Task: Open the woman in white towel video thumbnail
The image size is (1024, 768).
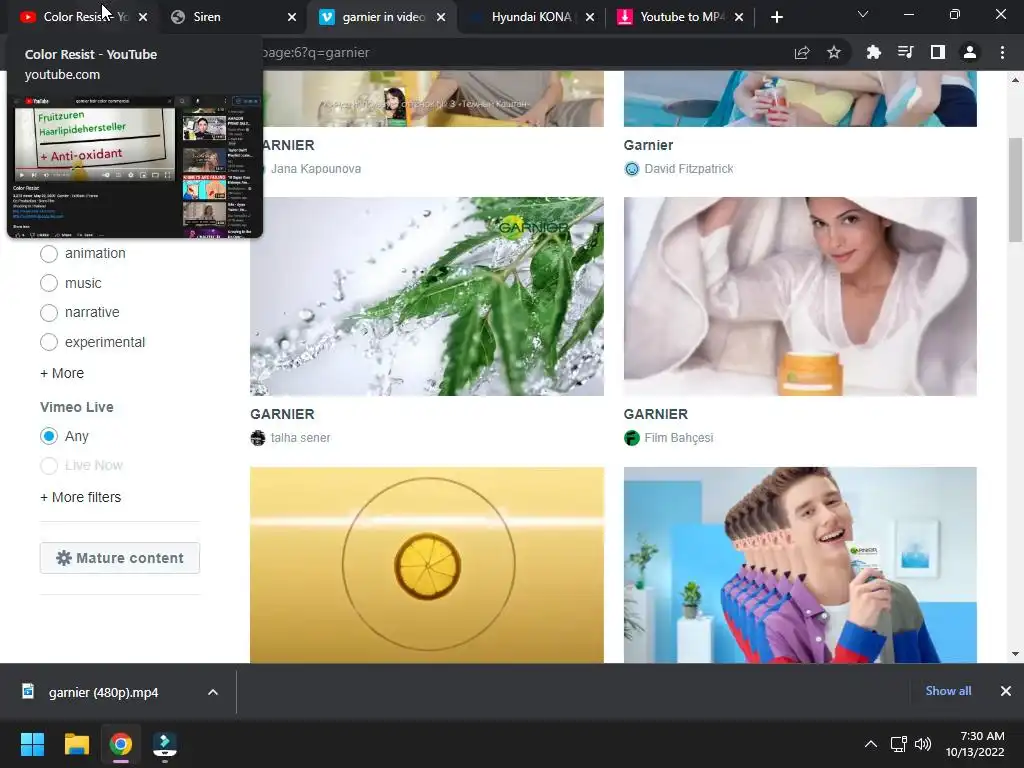Action: coord(800,296)
